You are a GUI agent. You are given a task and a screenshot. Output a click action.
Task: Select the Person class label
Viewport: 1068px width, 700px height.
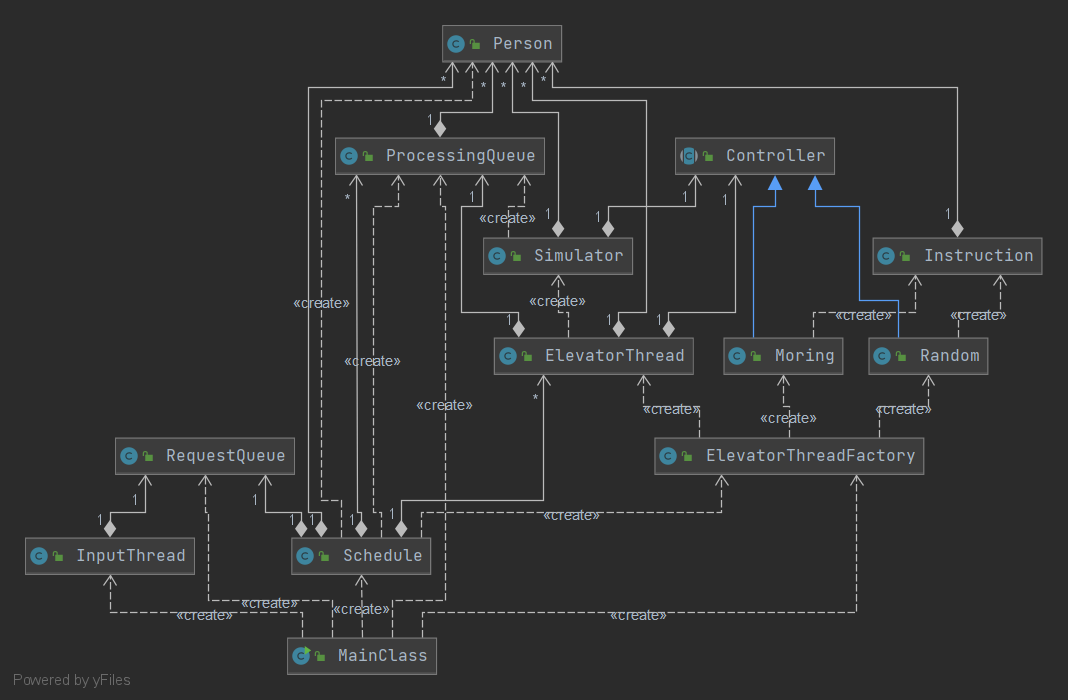pos(522,44)
